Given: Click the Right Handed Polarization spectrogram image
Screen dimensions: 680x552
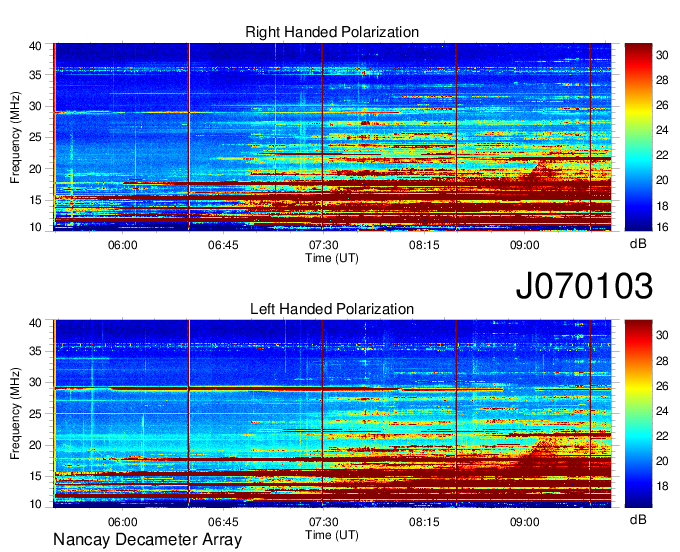Looking at the screenshot, I should [332, 137].
